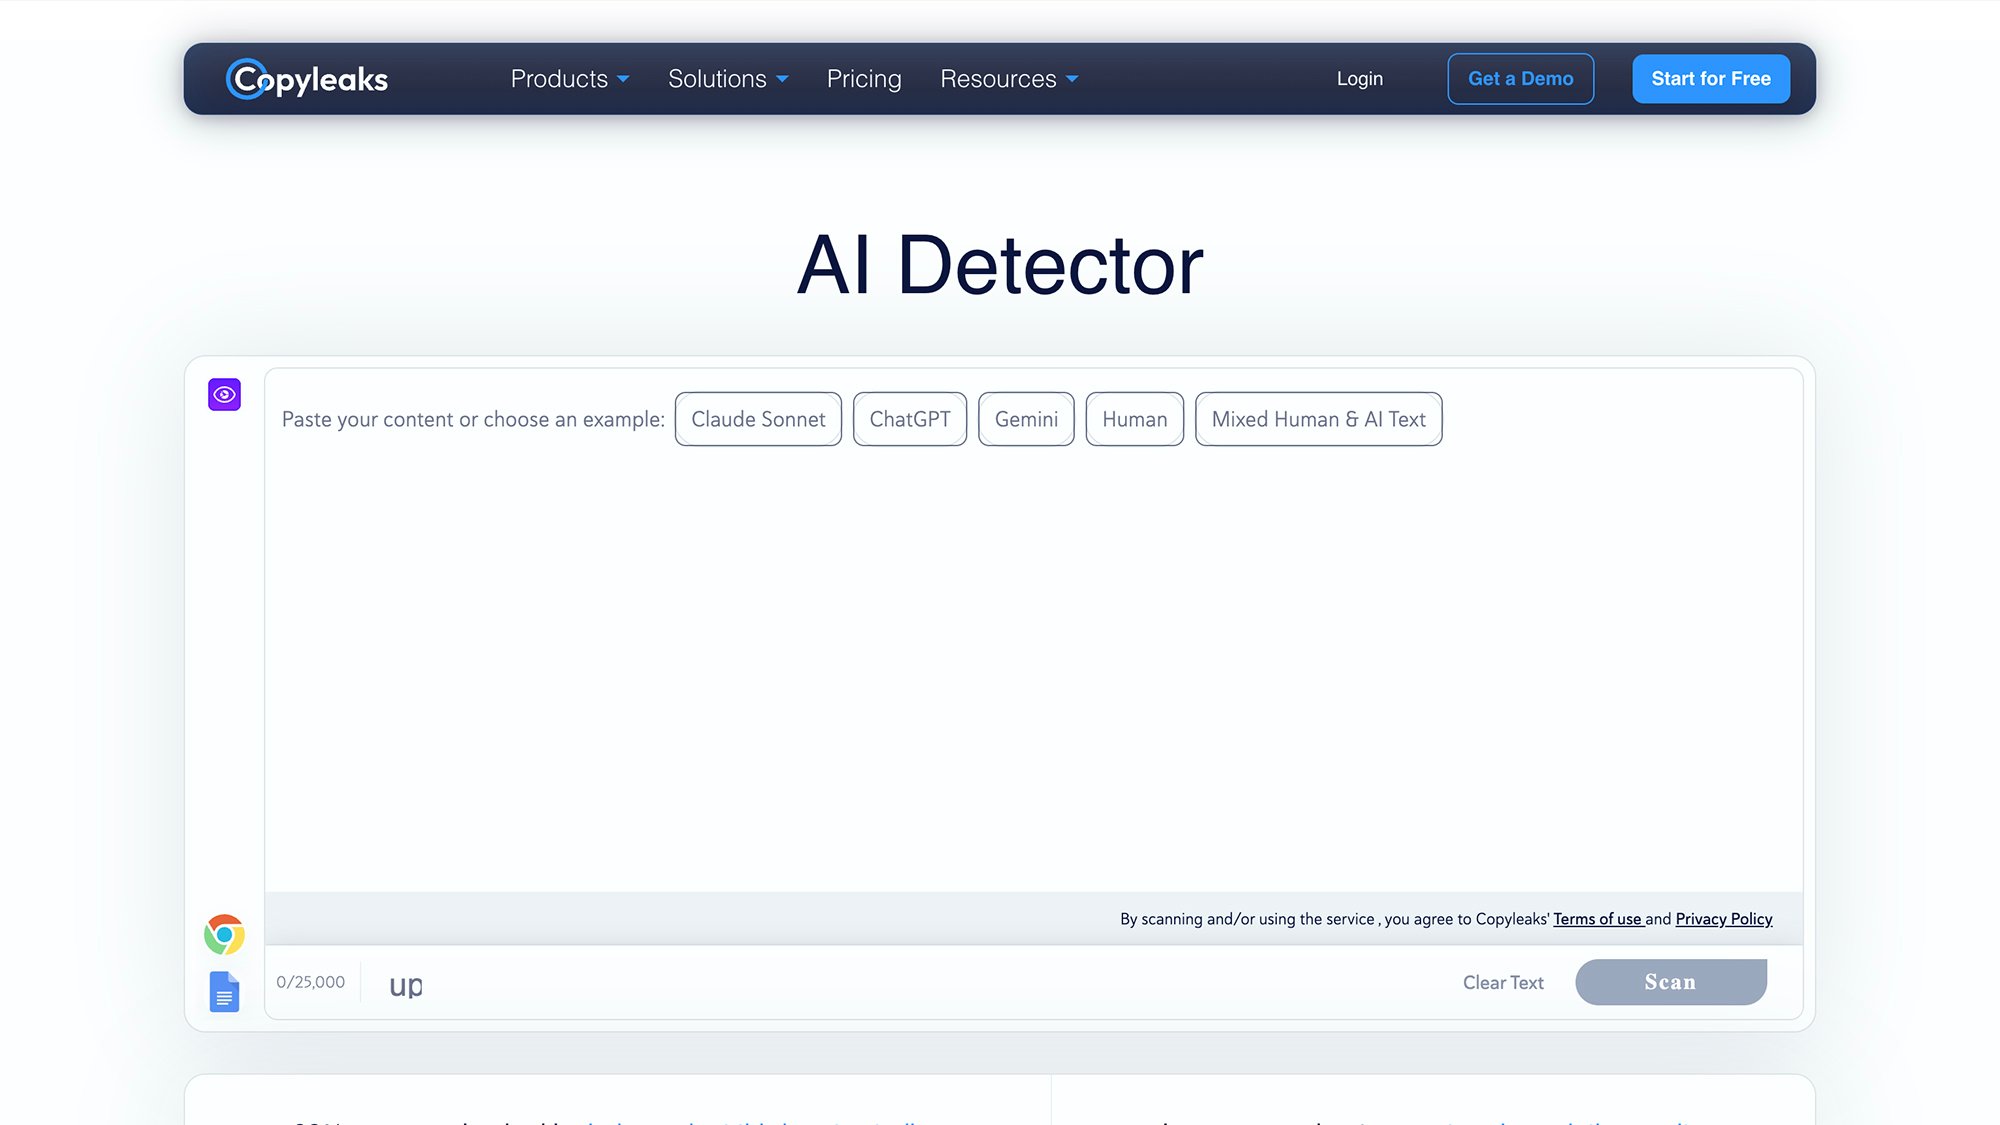This screenshot has height=1125, width=2000.
Task: Load the ChatGPT example text
Action: click(x=910, y=419)
